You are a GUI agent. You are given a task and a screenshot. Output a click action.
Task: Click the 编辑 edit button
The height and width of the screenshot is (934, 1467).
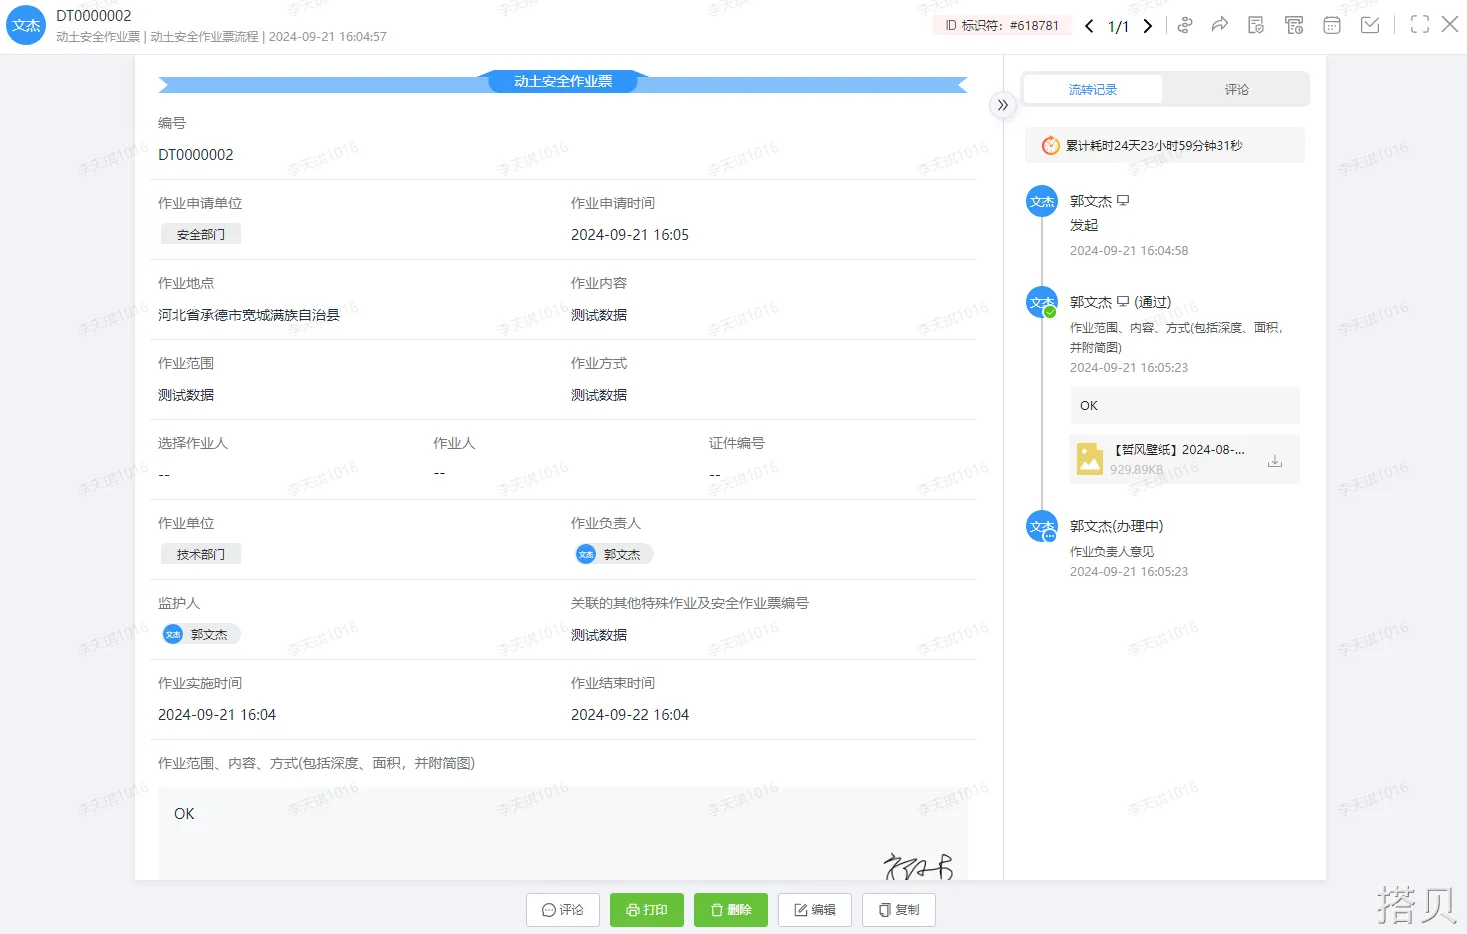pos(815,910)
